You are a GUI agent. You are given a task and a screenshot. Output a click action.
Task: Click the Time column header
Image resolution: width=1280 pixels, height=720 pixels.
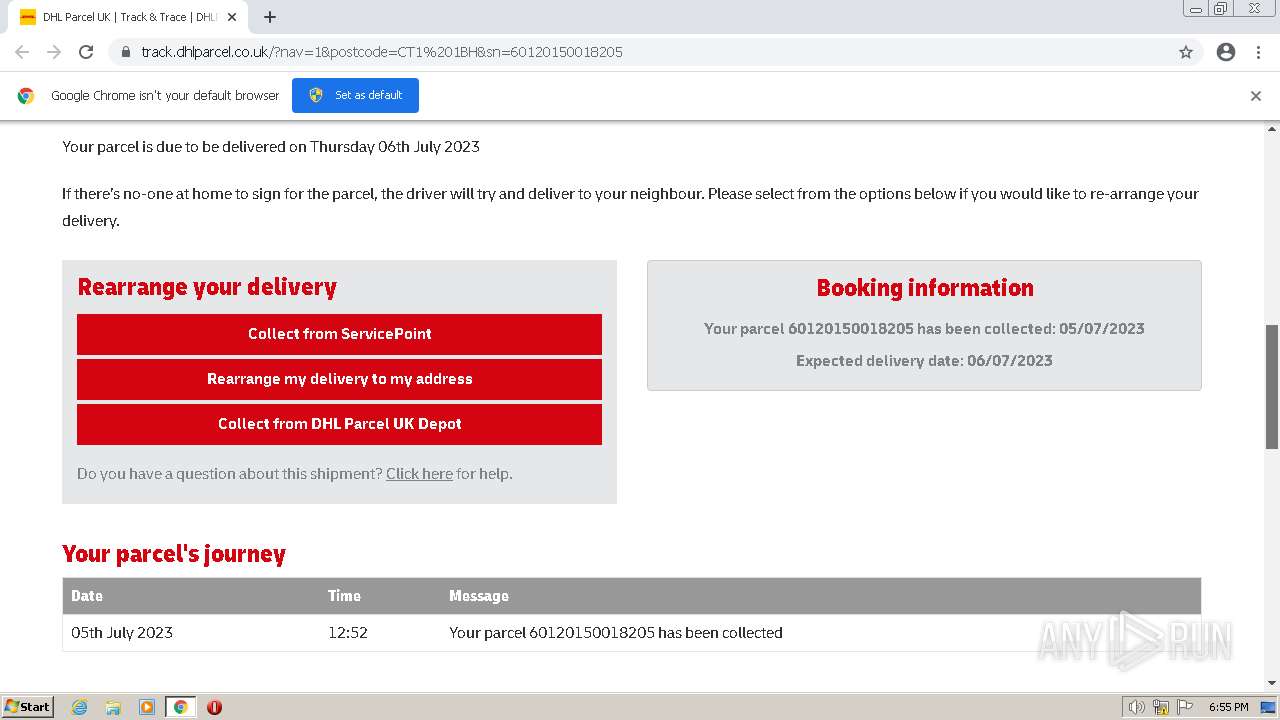coord(344,596)
